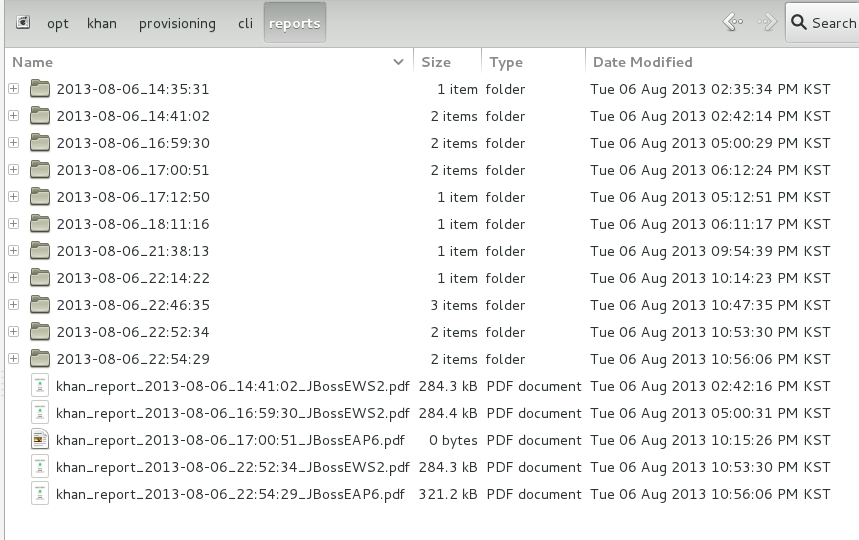
Task: Select the 2013-08-06_14:35:31 folder icon
Action: click(x=39, y=88)
